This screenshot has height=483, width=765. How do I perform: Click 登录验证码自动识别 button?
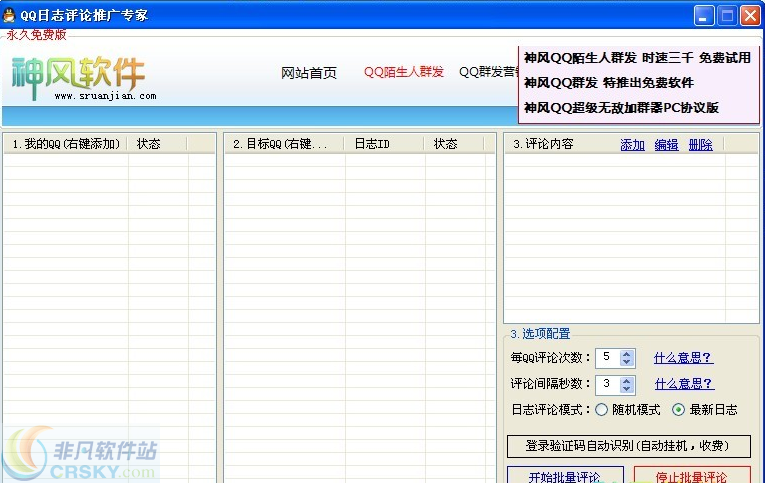pos(628,446)
